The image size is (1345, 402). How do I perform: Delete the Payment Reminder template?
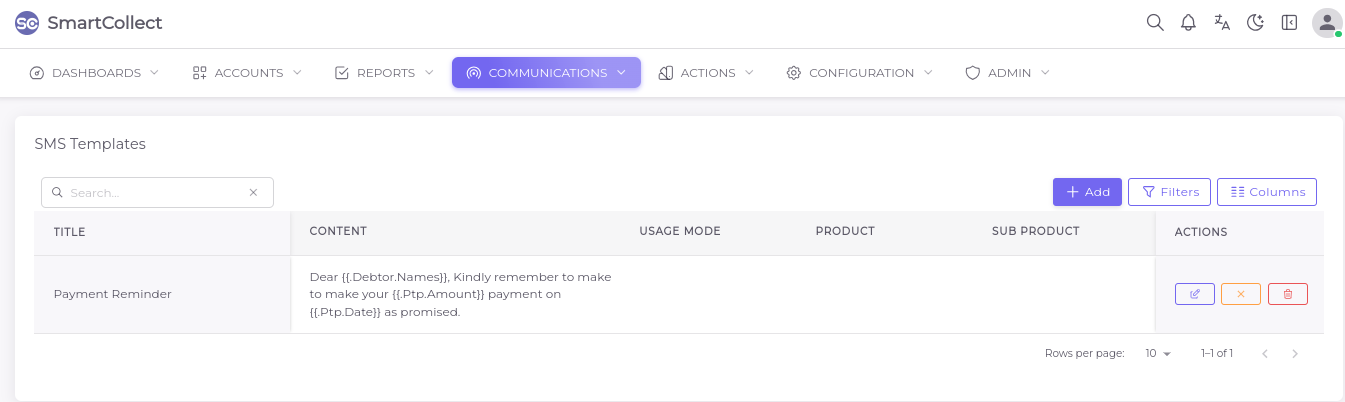pyautogui.click(x=1288, y=294)
